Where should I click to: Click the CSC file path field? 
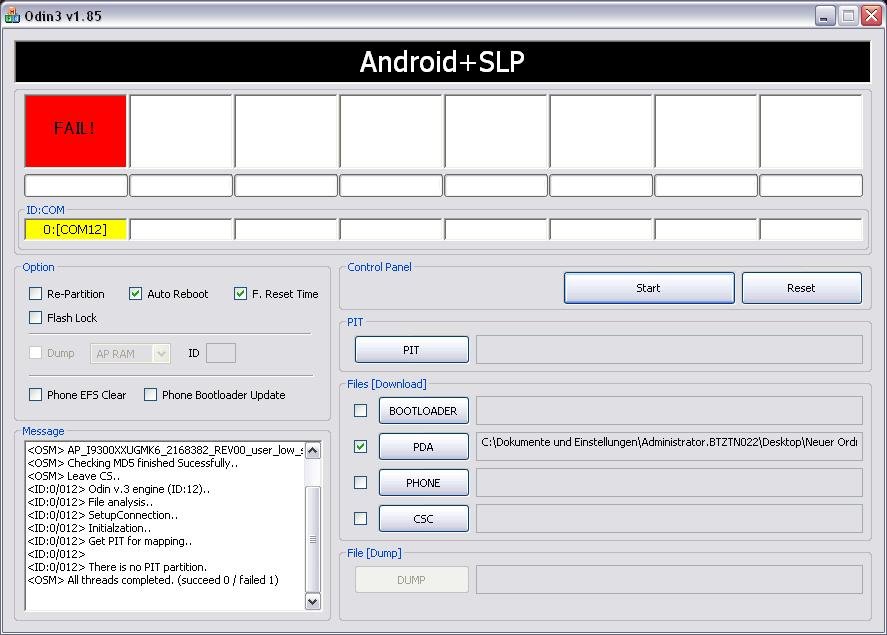[669, 519]
